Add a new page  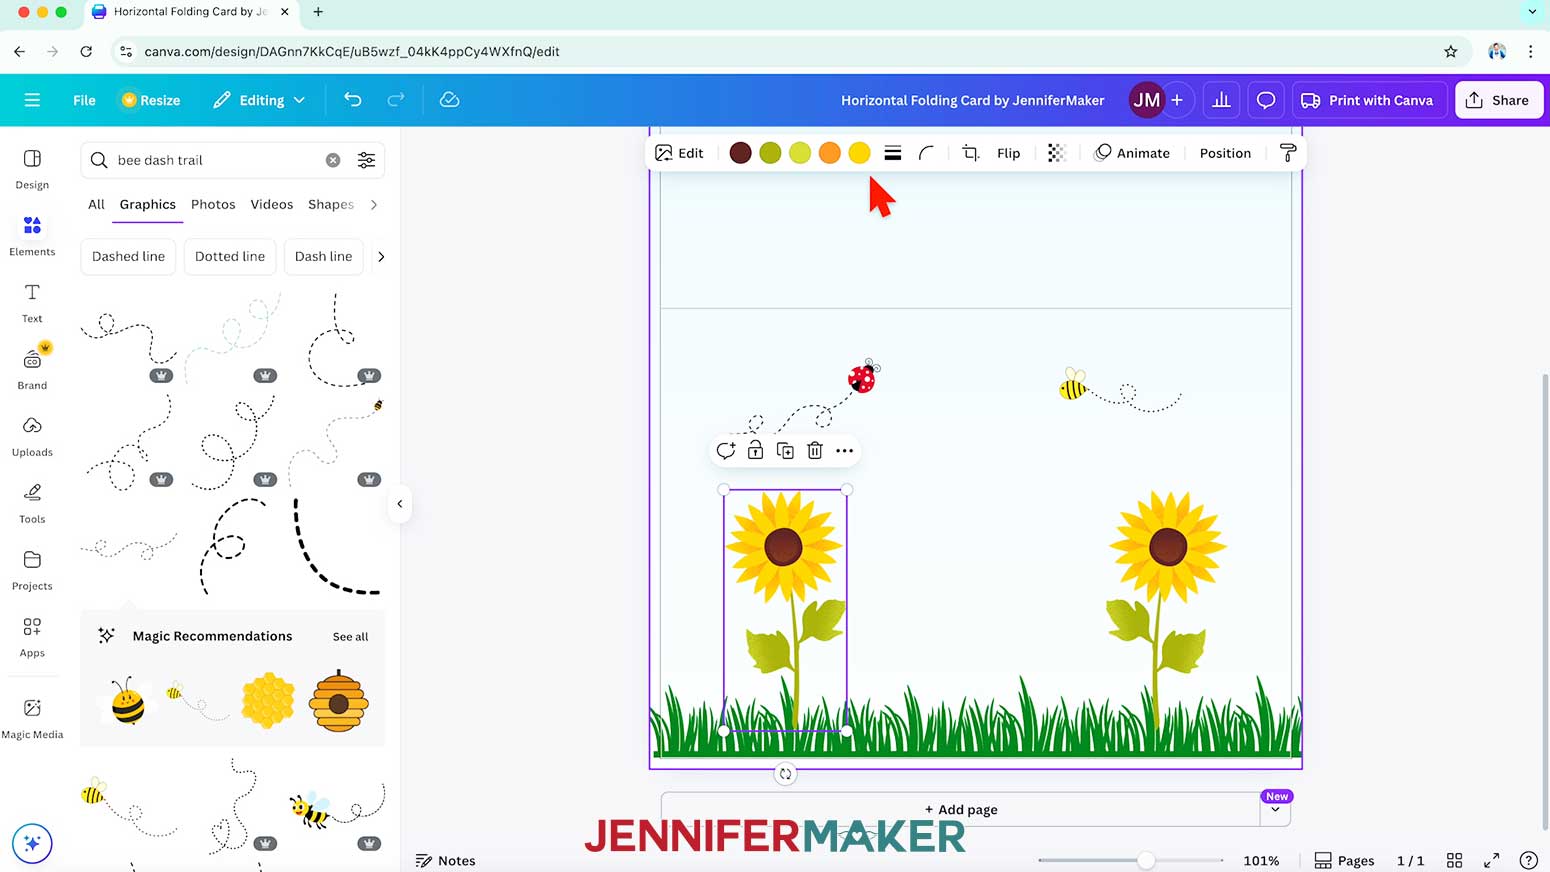coord(960,810)
